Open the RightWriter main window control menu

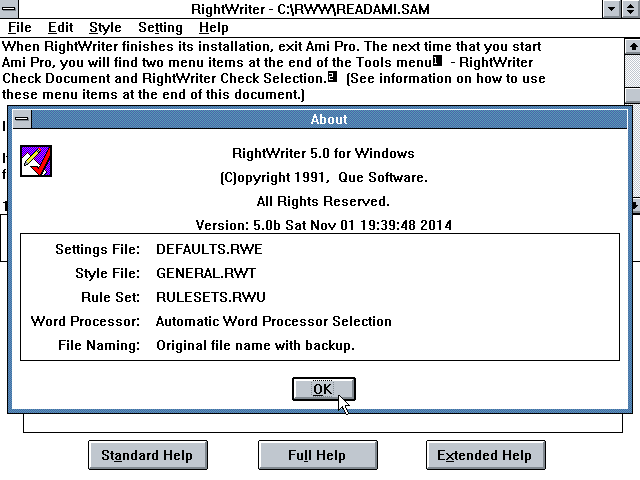[x=8, y=9]
